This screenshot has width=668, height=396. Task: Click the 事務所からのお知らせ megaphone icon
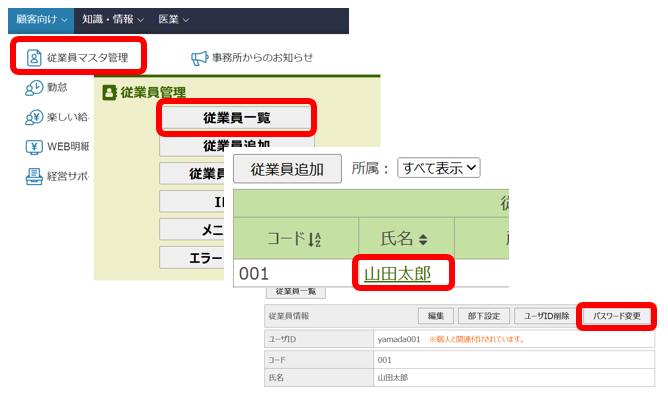(x=199, y=58)
